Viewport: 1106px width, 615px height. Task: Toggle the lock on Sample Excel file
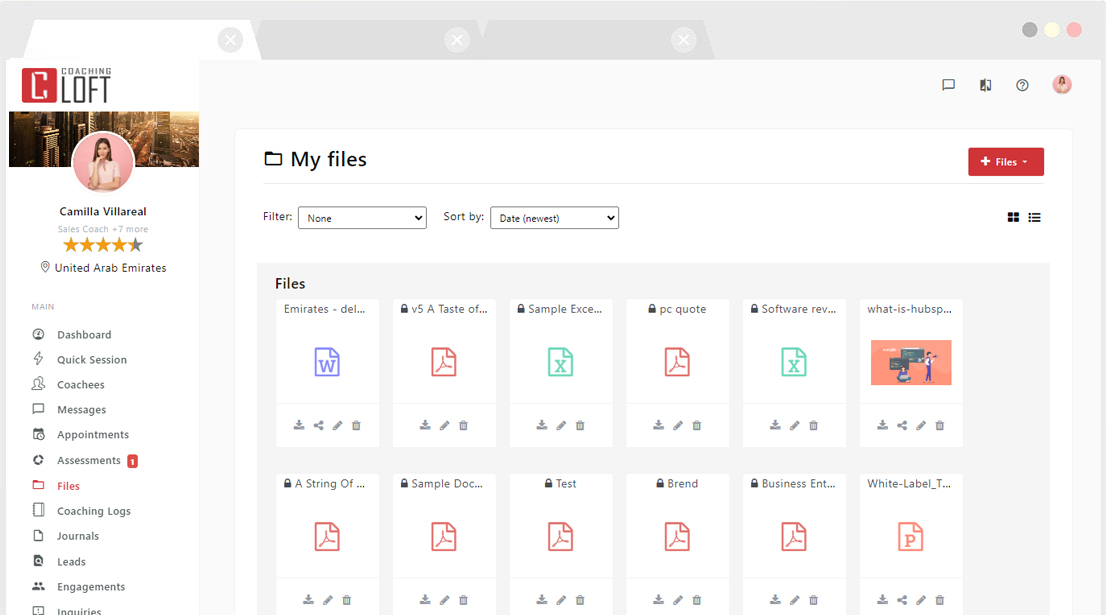[524, 308]
